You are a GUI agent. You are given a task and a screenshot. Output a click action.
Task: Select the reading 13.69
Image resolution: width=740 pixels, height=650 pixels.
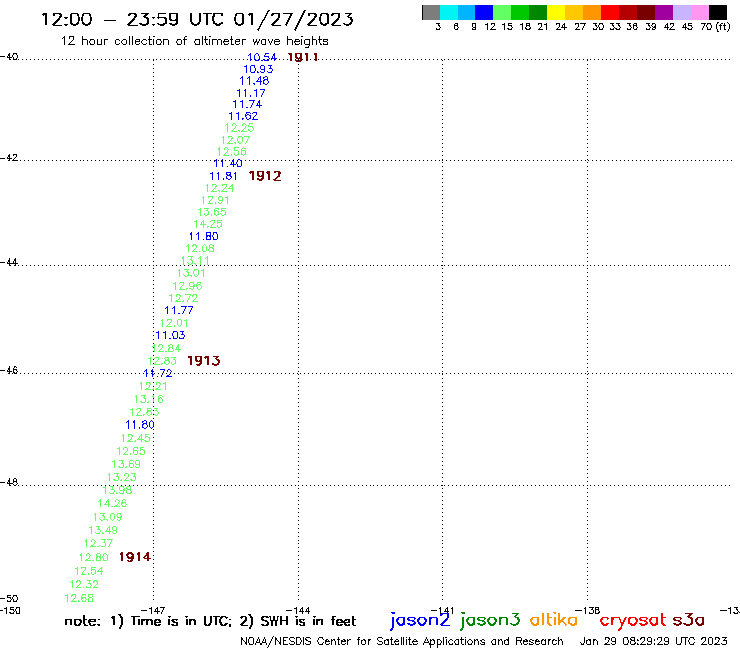coord(126,464)
